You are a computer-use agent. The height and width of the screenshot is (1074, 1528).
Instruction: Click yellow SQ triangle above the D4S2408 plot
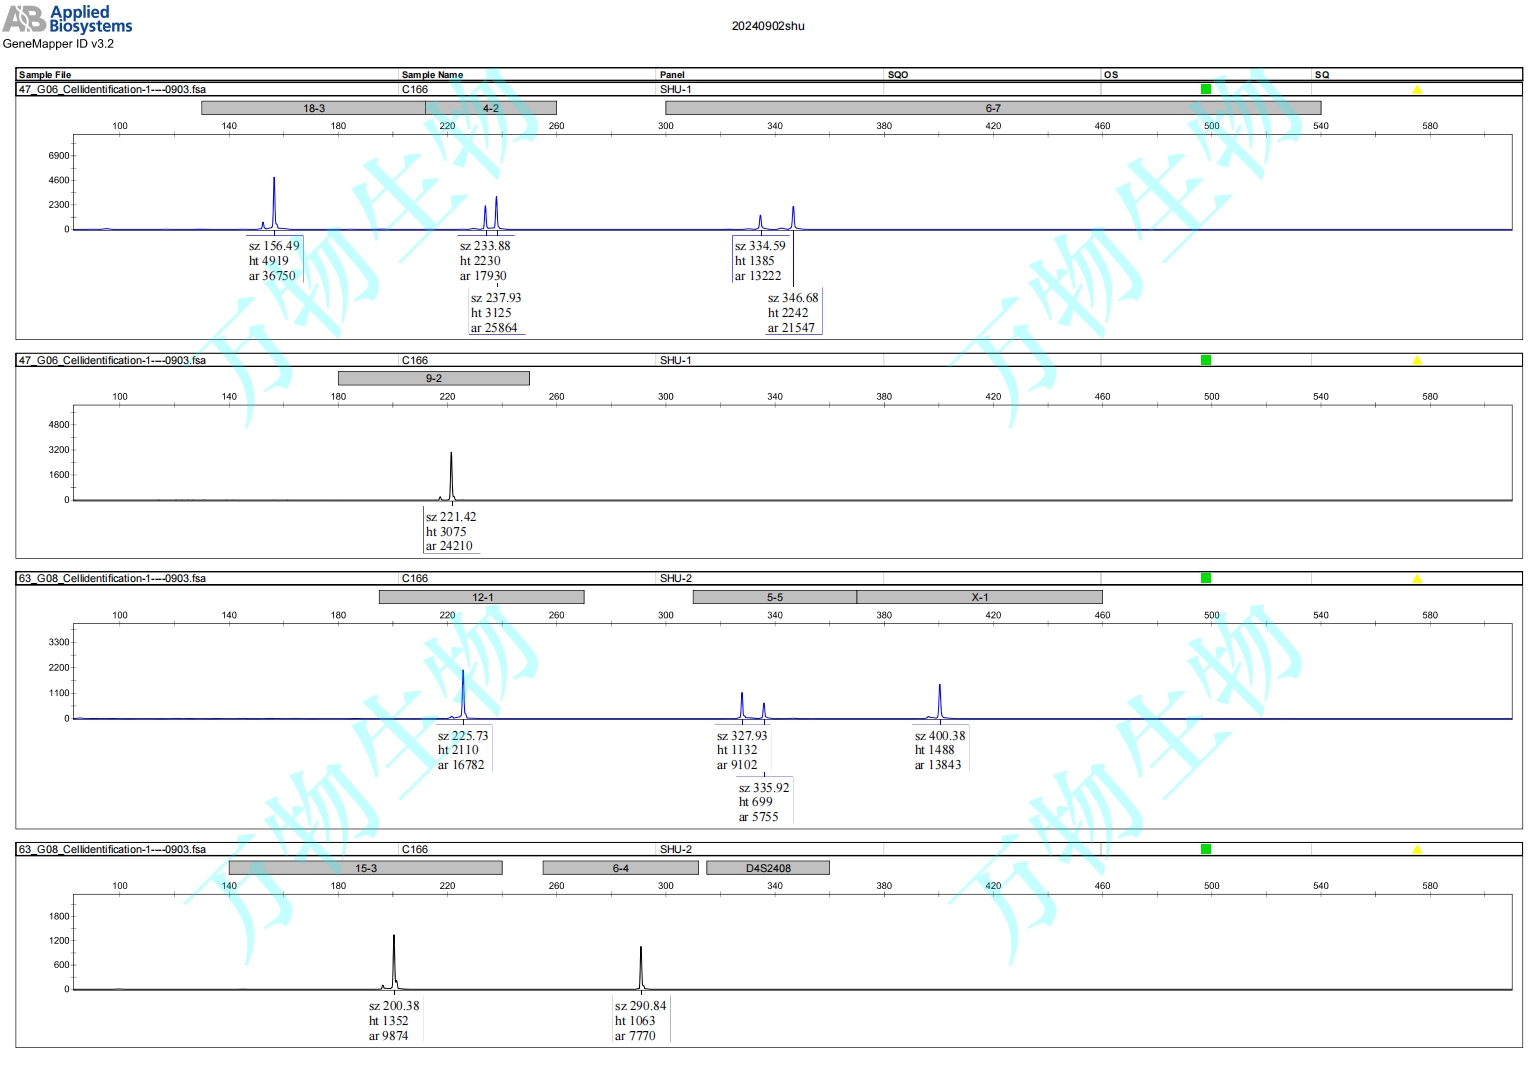pos(1417,850)
